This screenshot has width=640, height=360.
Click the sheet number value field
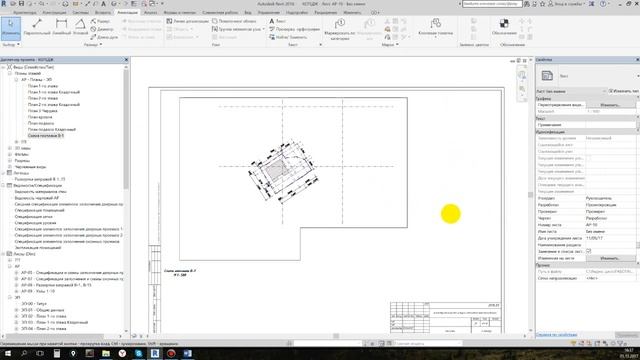click(610, 225)
